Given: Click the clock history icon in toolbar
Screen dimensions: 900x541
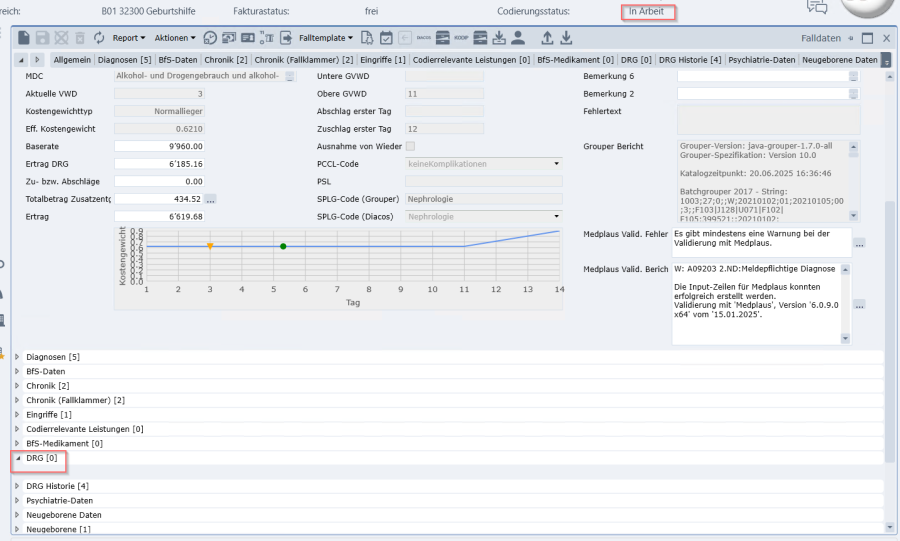Looking at the screenshot, I should 210,38.
